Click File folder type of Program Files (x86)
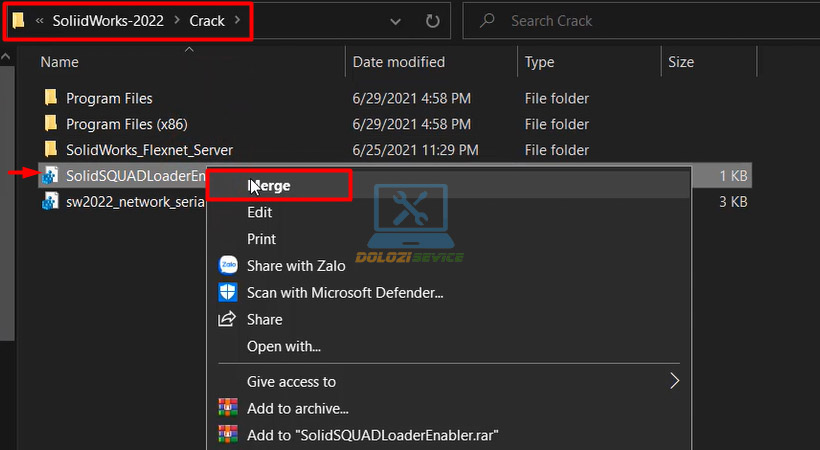This screenshot has height=450, width=820. (556, 125)
